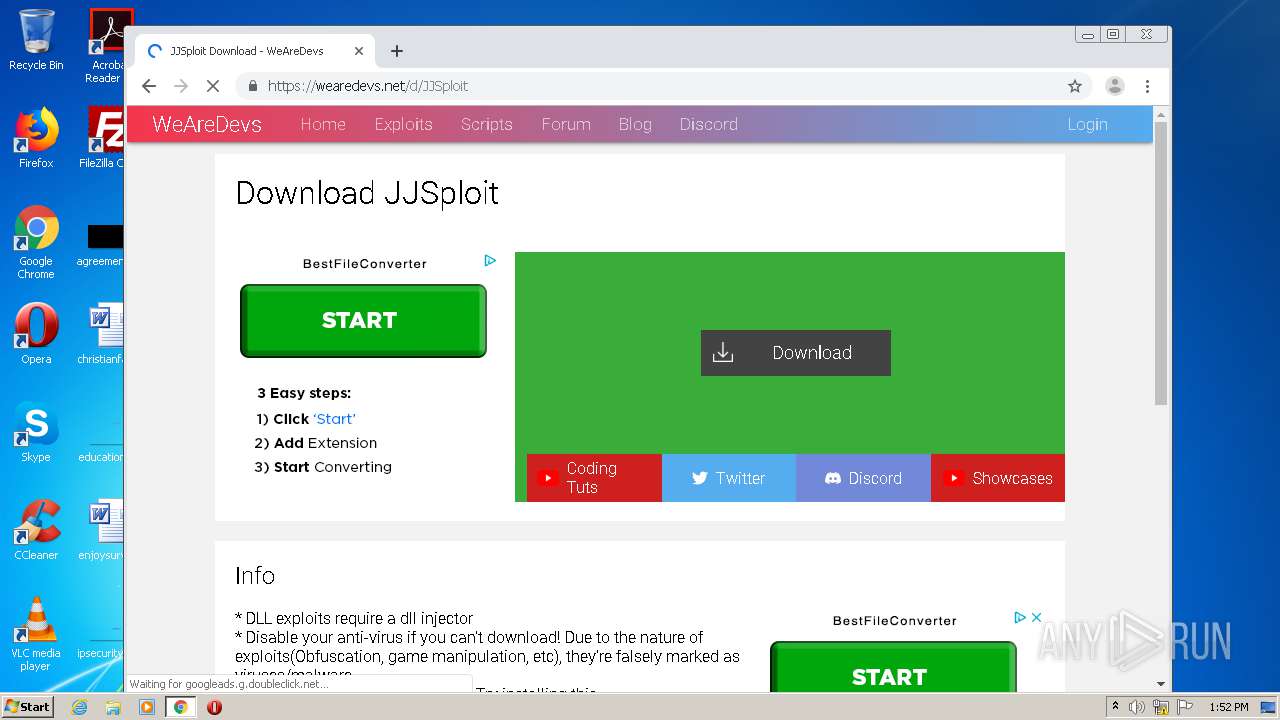Click the WeAreDevs logo
Screen dimensions: 1280x720
click(207, 124)
